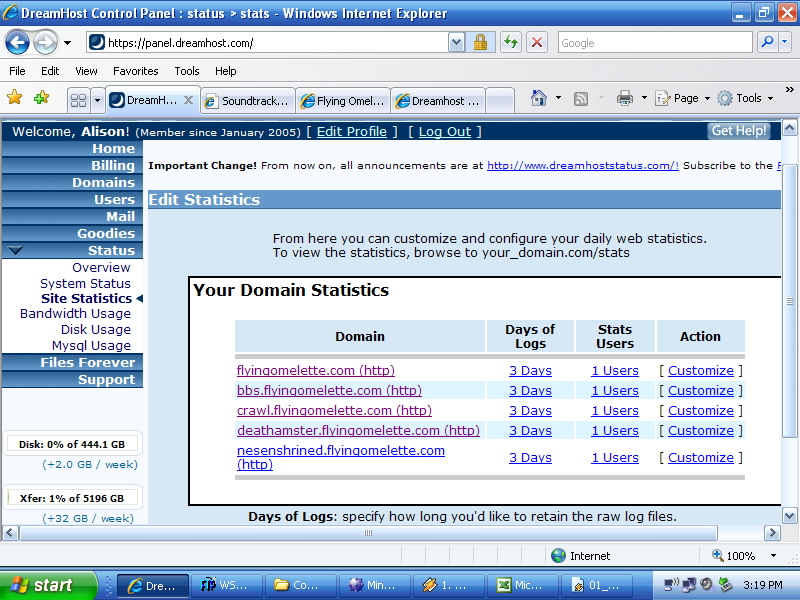
Task: Customize stats for flyingomelette.com row
Action: coord(701,370)
